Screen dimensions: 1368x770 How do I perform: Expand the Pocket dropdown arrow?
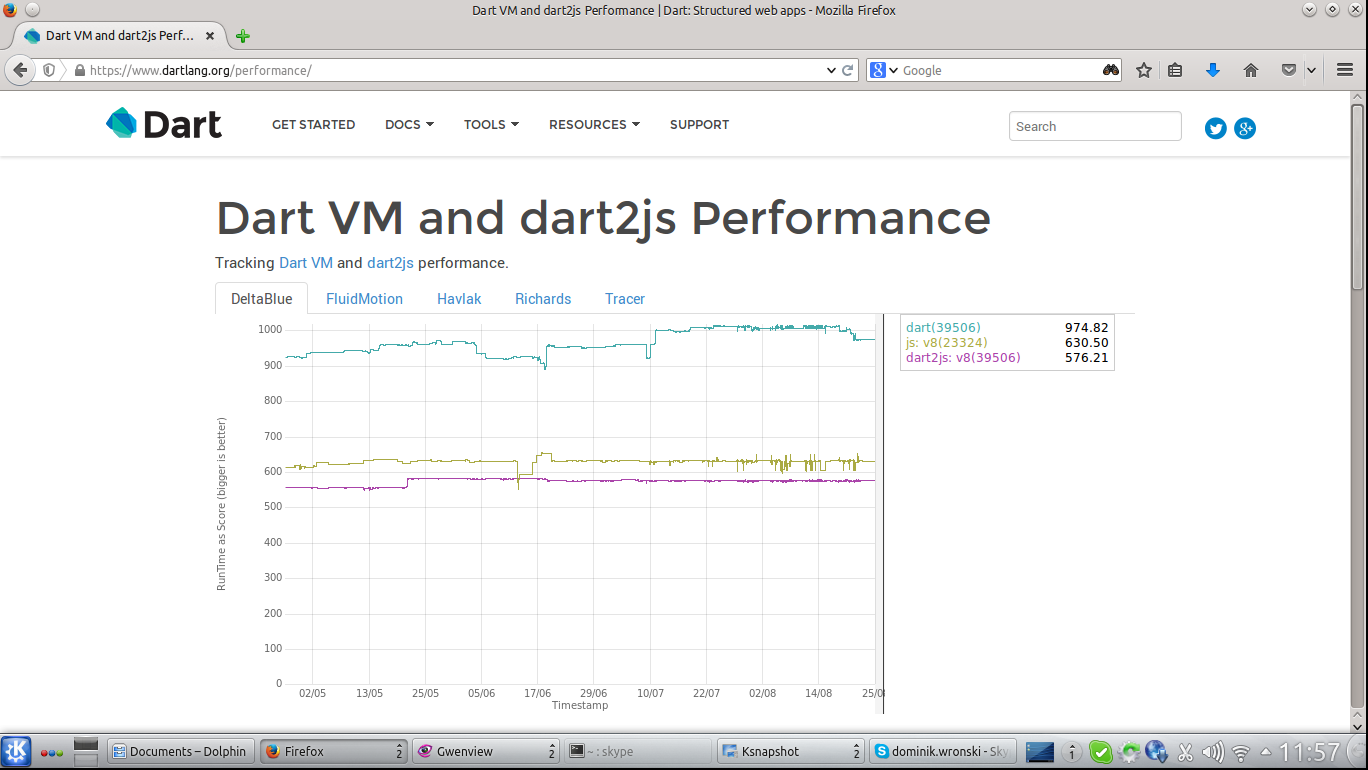coord(1311,71)
